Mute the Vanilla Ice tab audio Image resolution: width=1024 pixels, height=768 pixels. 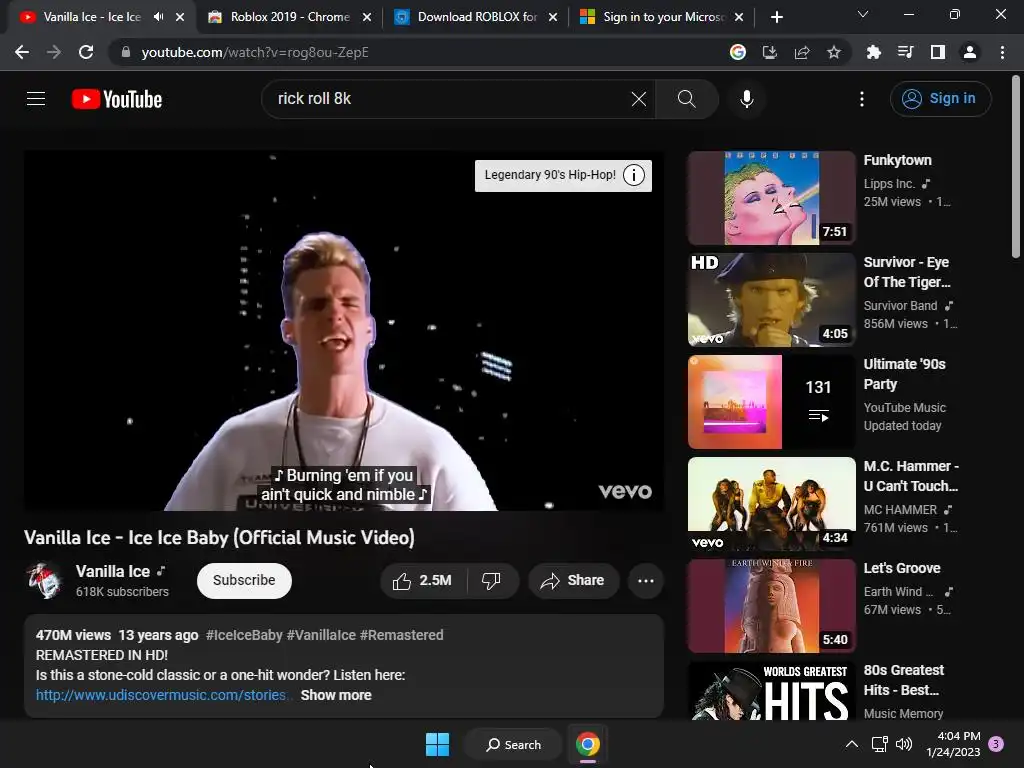pyautogui.click(x=159, y=17)
